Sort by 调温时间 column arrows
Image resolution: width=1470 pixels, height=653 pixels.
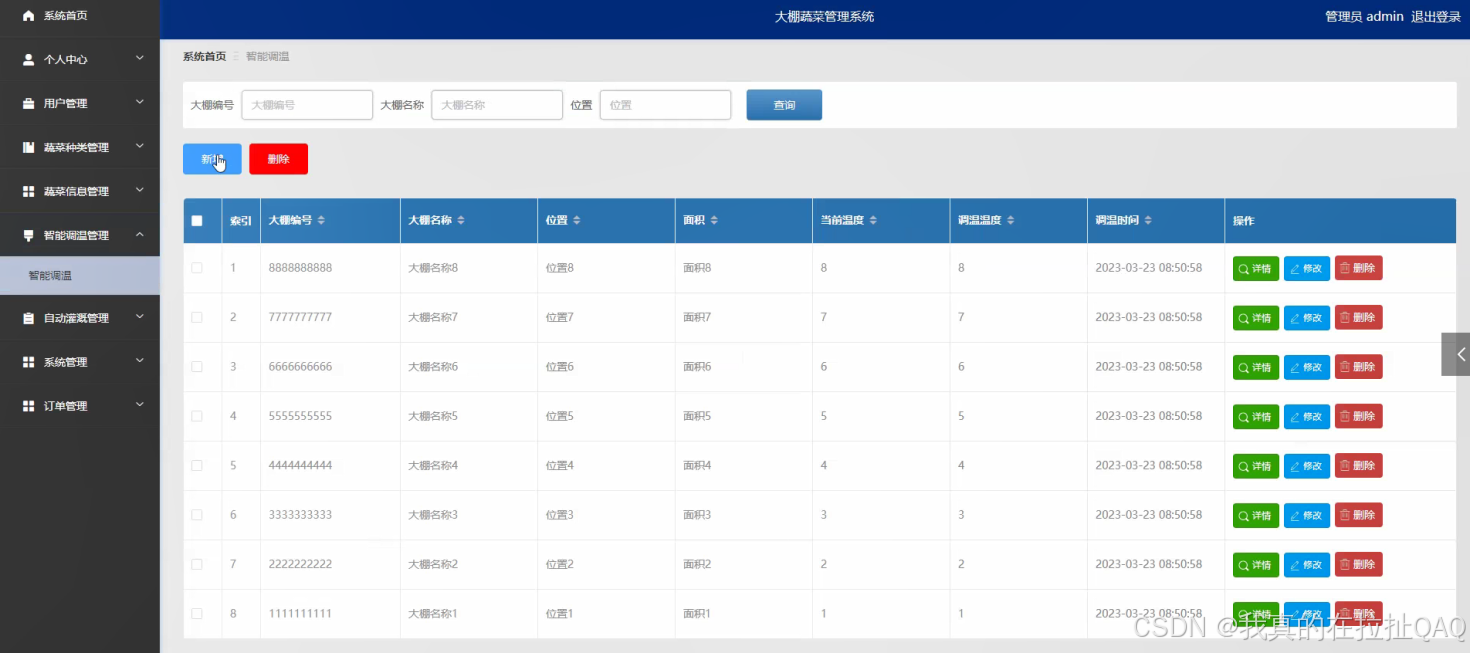click(1148, 221)
